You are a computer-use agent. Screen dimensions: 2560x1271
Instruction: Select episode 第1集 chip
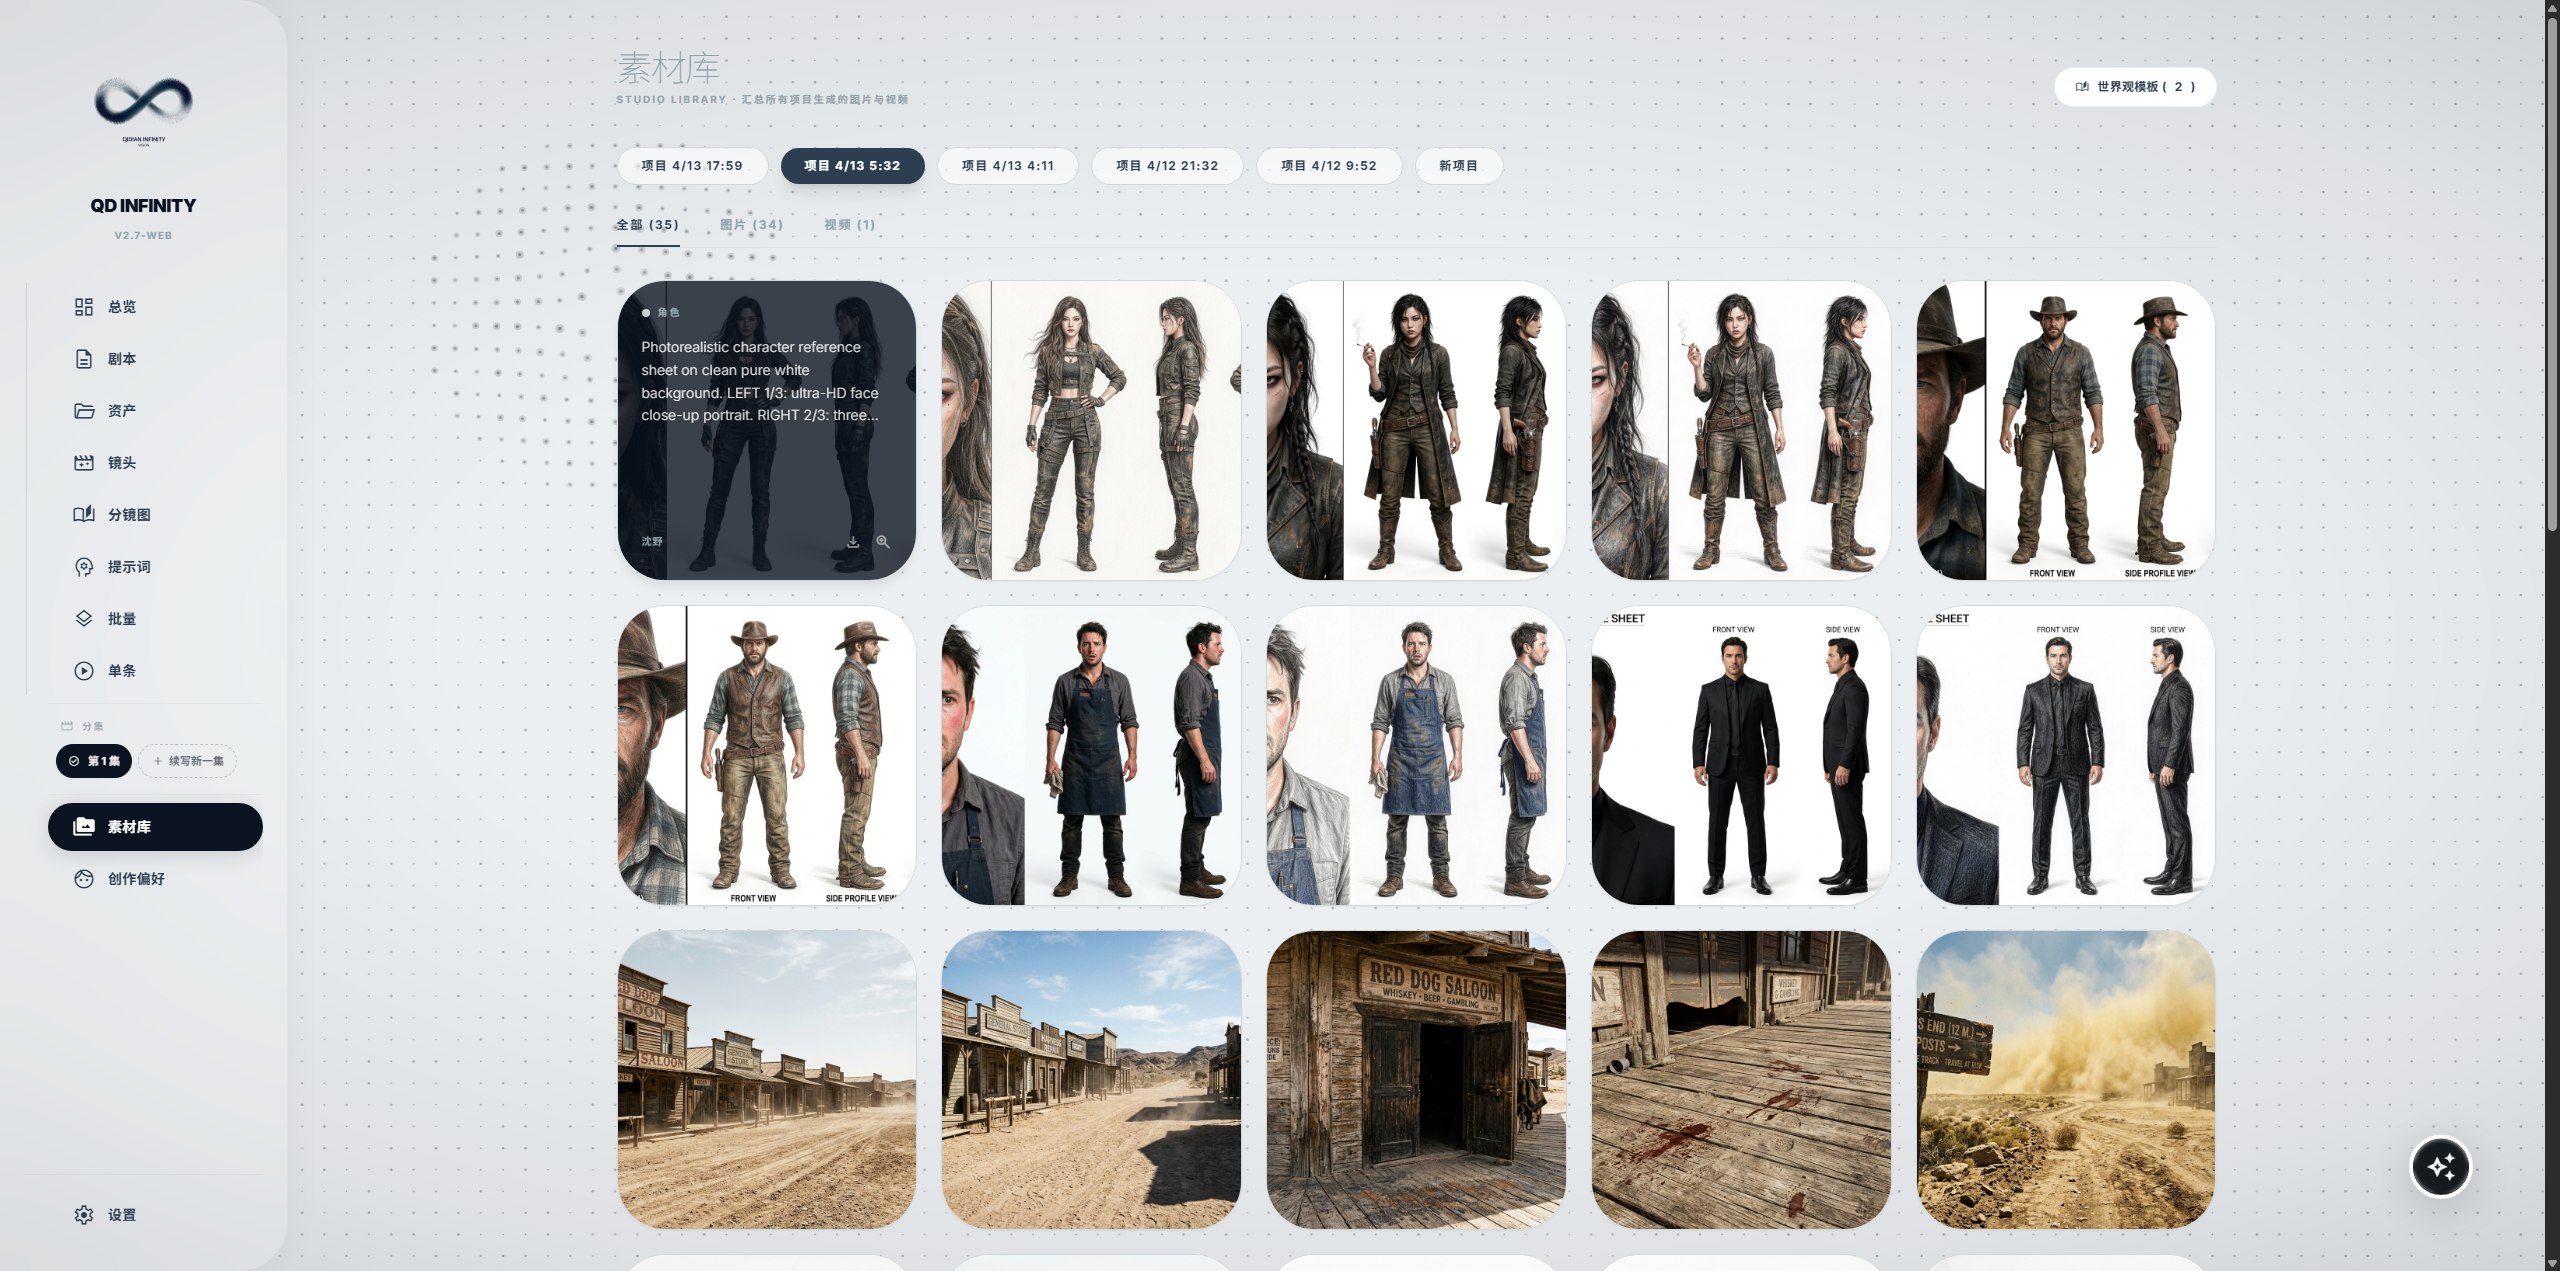[94, 761]
